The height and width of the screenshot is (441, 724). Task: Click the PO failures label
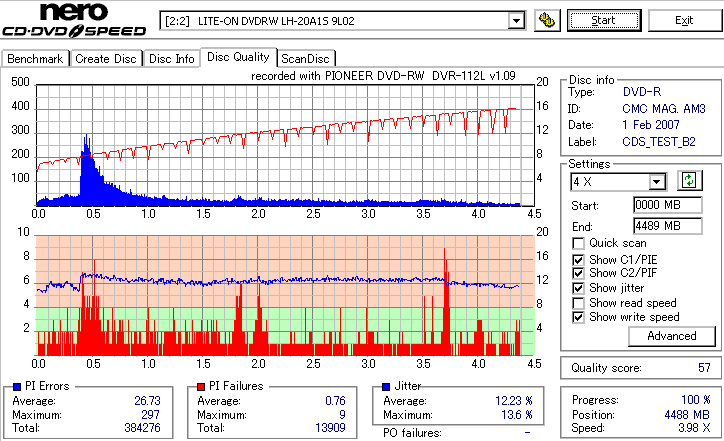[412, 433]
